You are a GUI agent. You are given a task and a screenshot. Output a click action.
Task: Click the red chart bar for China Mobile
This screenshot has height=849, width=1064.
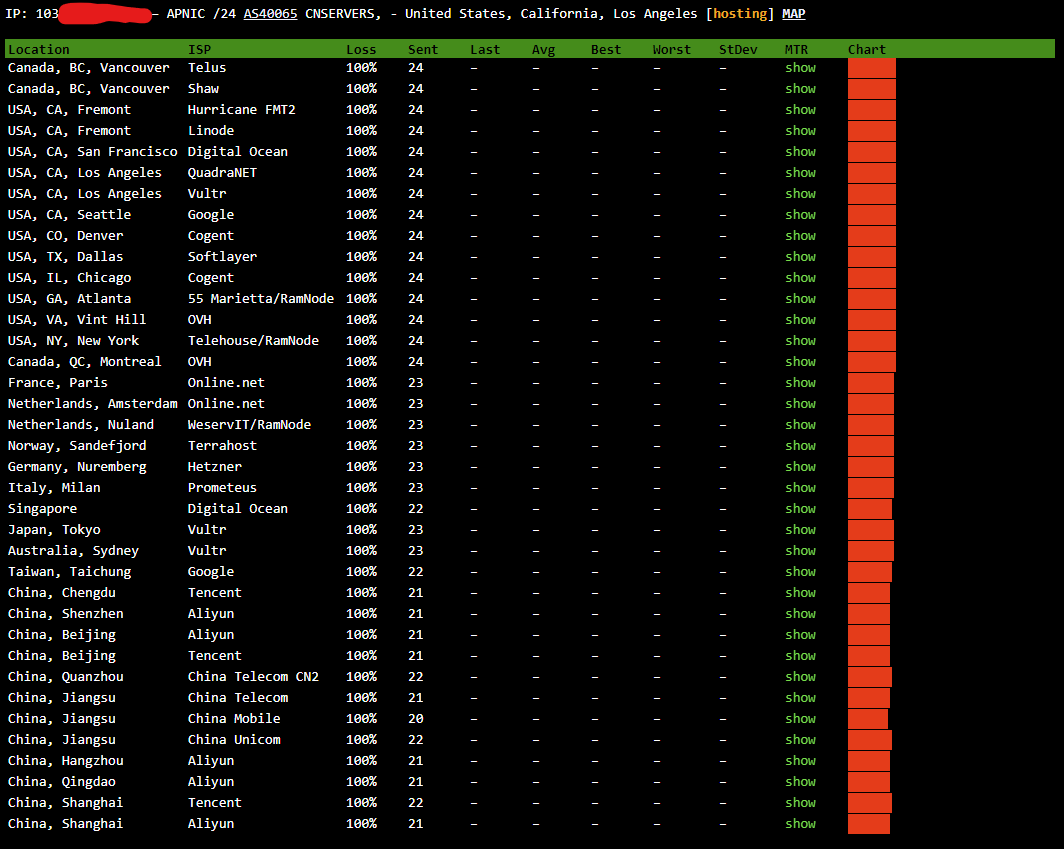[867, 719]
